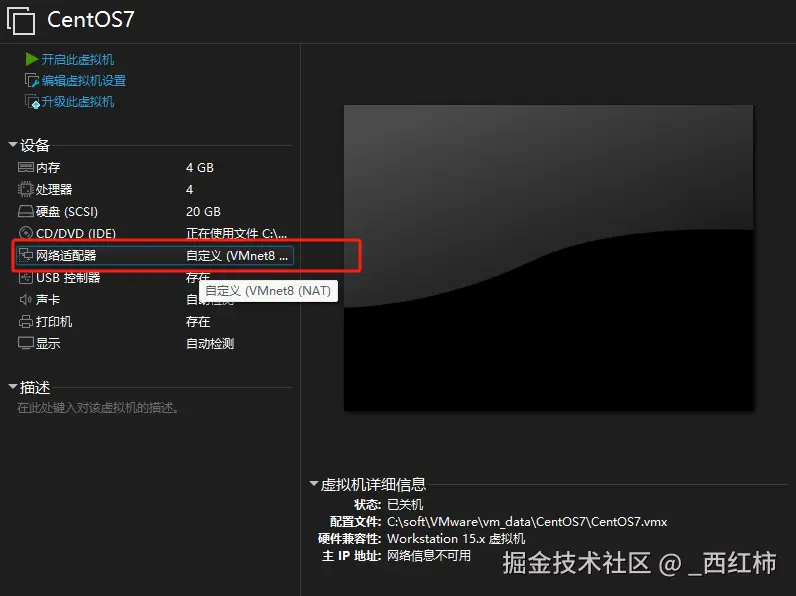Click the CentOS7 title text

[x=91, y=20]
